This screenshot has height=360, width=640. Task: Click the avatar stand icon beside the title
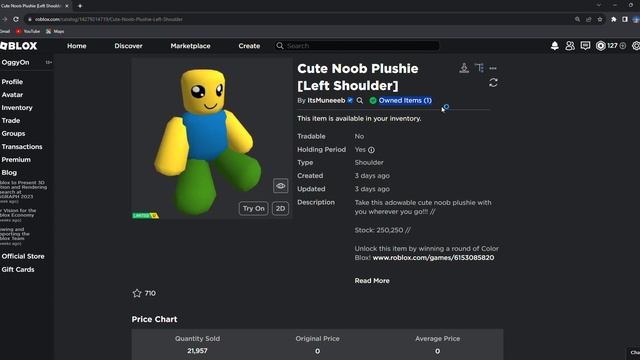[464, 68]
